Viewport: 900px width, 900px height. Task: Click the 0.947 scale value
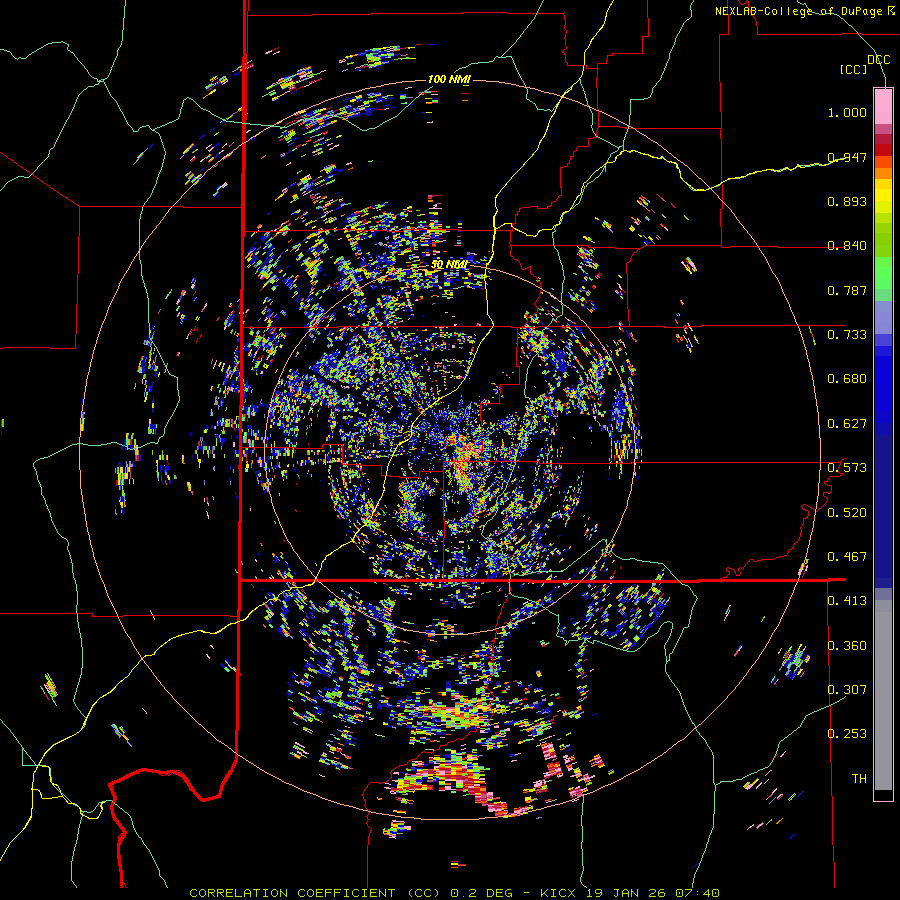pos(847,157)
